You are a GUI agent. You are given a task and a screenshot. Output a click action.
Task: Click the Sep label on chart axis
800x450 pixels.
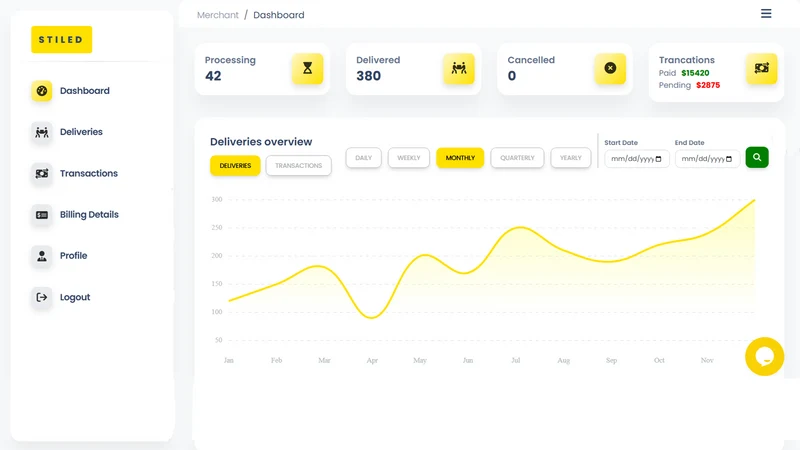[x=612, y=360]
